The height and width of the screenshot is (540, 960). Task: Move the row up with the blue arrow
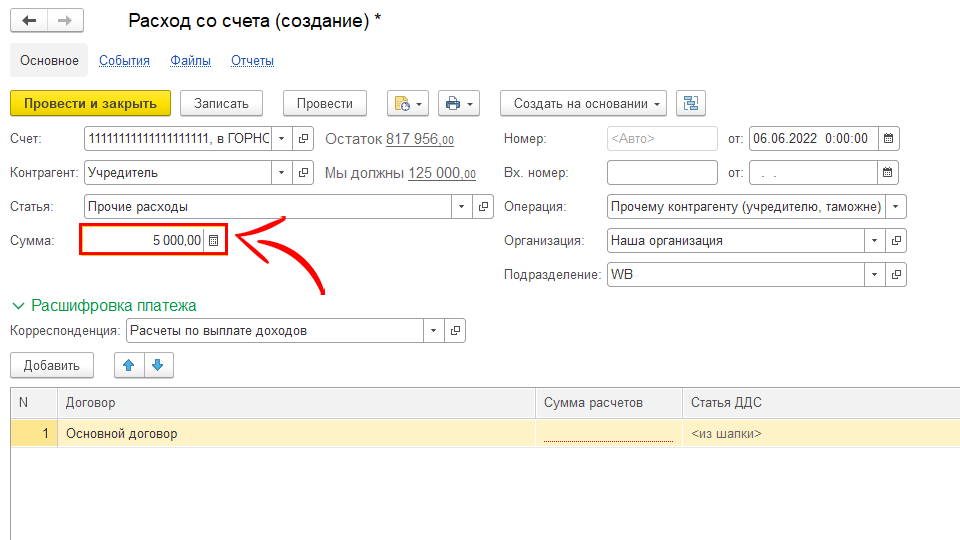pos(128,366)
